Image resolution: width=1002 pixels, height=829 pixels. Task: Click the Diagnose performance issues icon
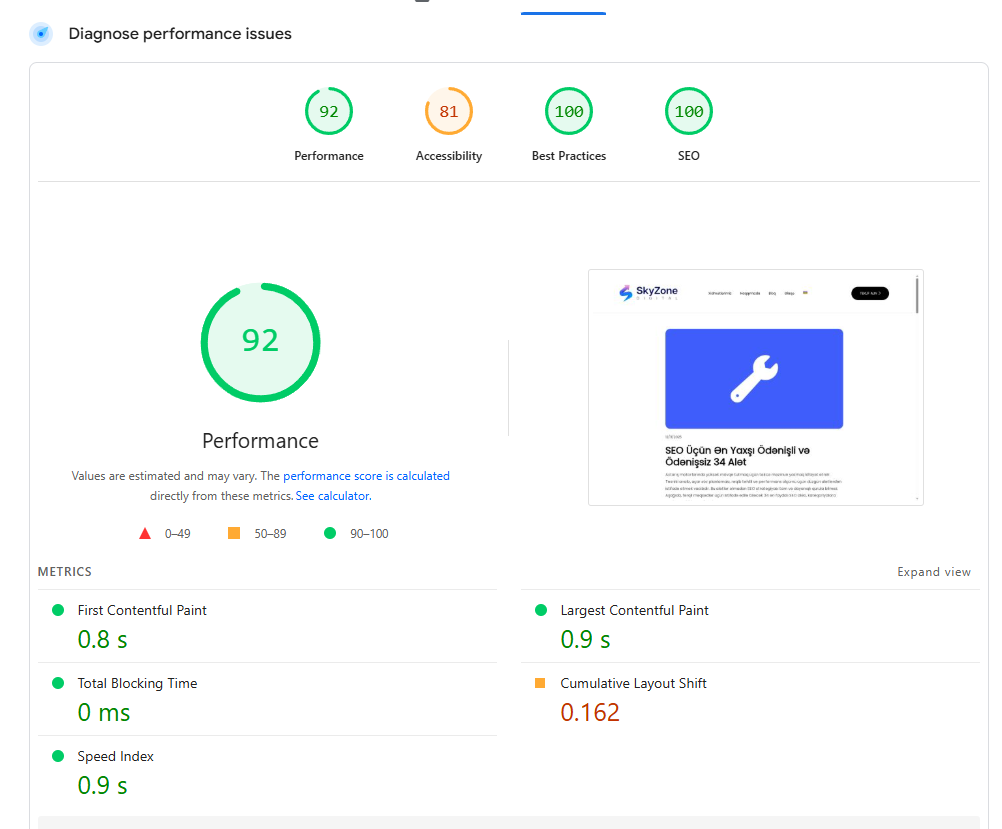(41, 34)
